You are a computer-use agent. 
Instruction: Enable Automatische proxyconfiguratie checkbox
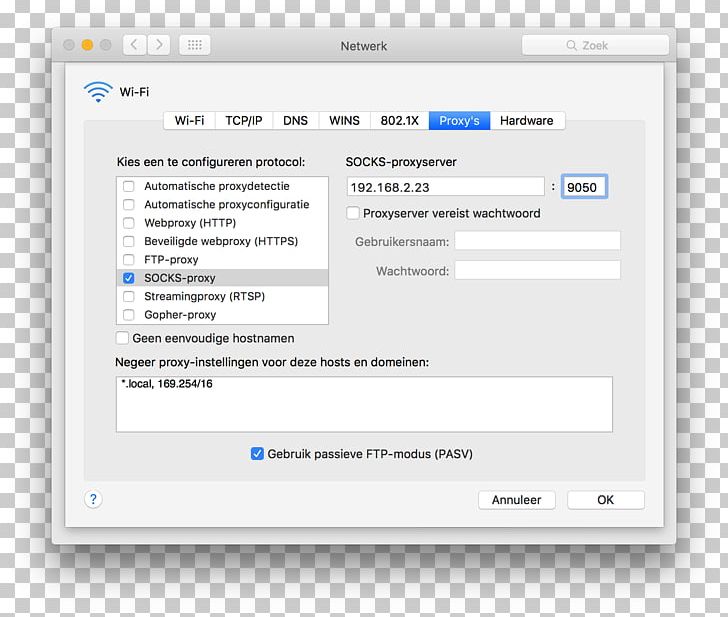pyautogui.click(x=129, y=205)
